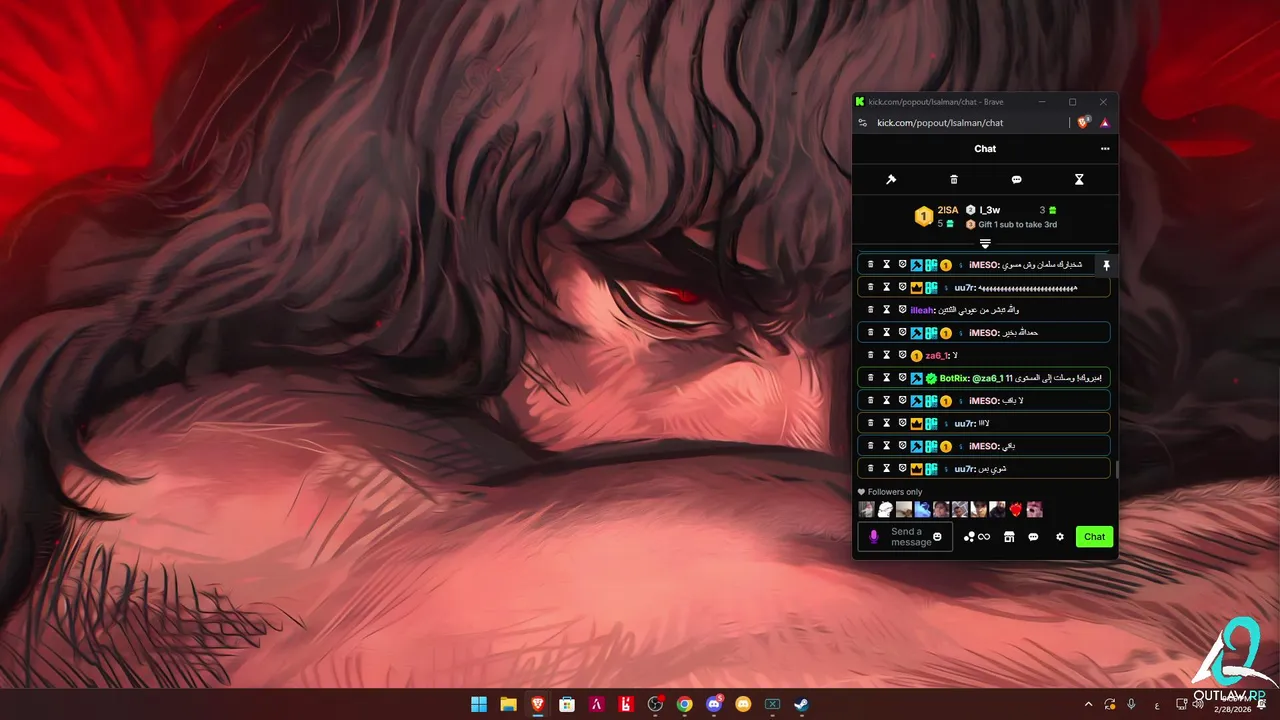Open the three-dots Chat options menu
1280x720 pixels.
[1105, 149]
